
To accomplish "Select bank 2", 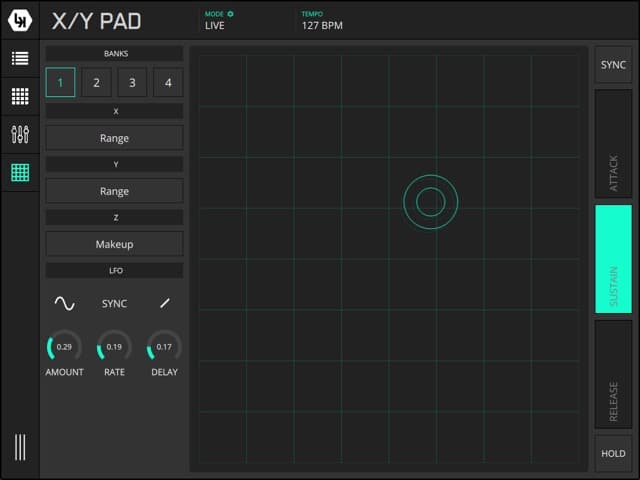I will (96, 82).
